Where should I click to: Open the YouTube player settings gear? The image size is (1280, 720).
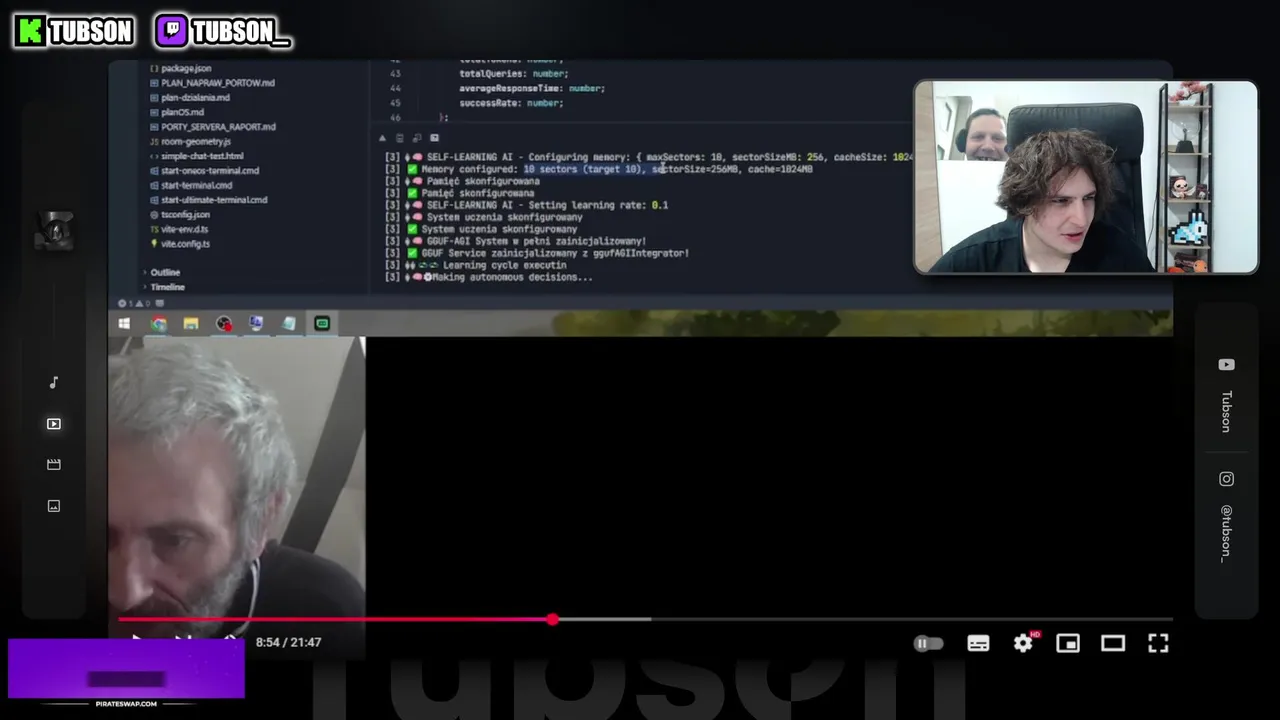tap(1023, 643)
